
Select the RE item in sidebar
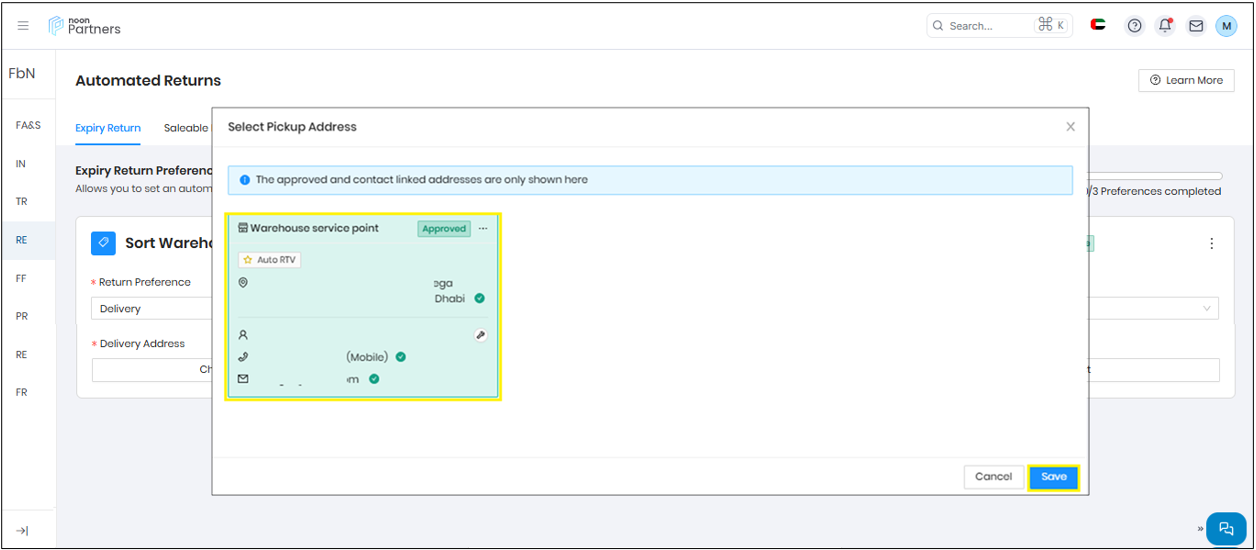21,240
